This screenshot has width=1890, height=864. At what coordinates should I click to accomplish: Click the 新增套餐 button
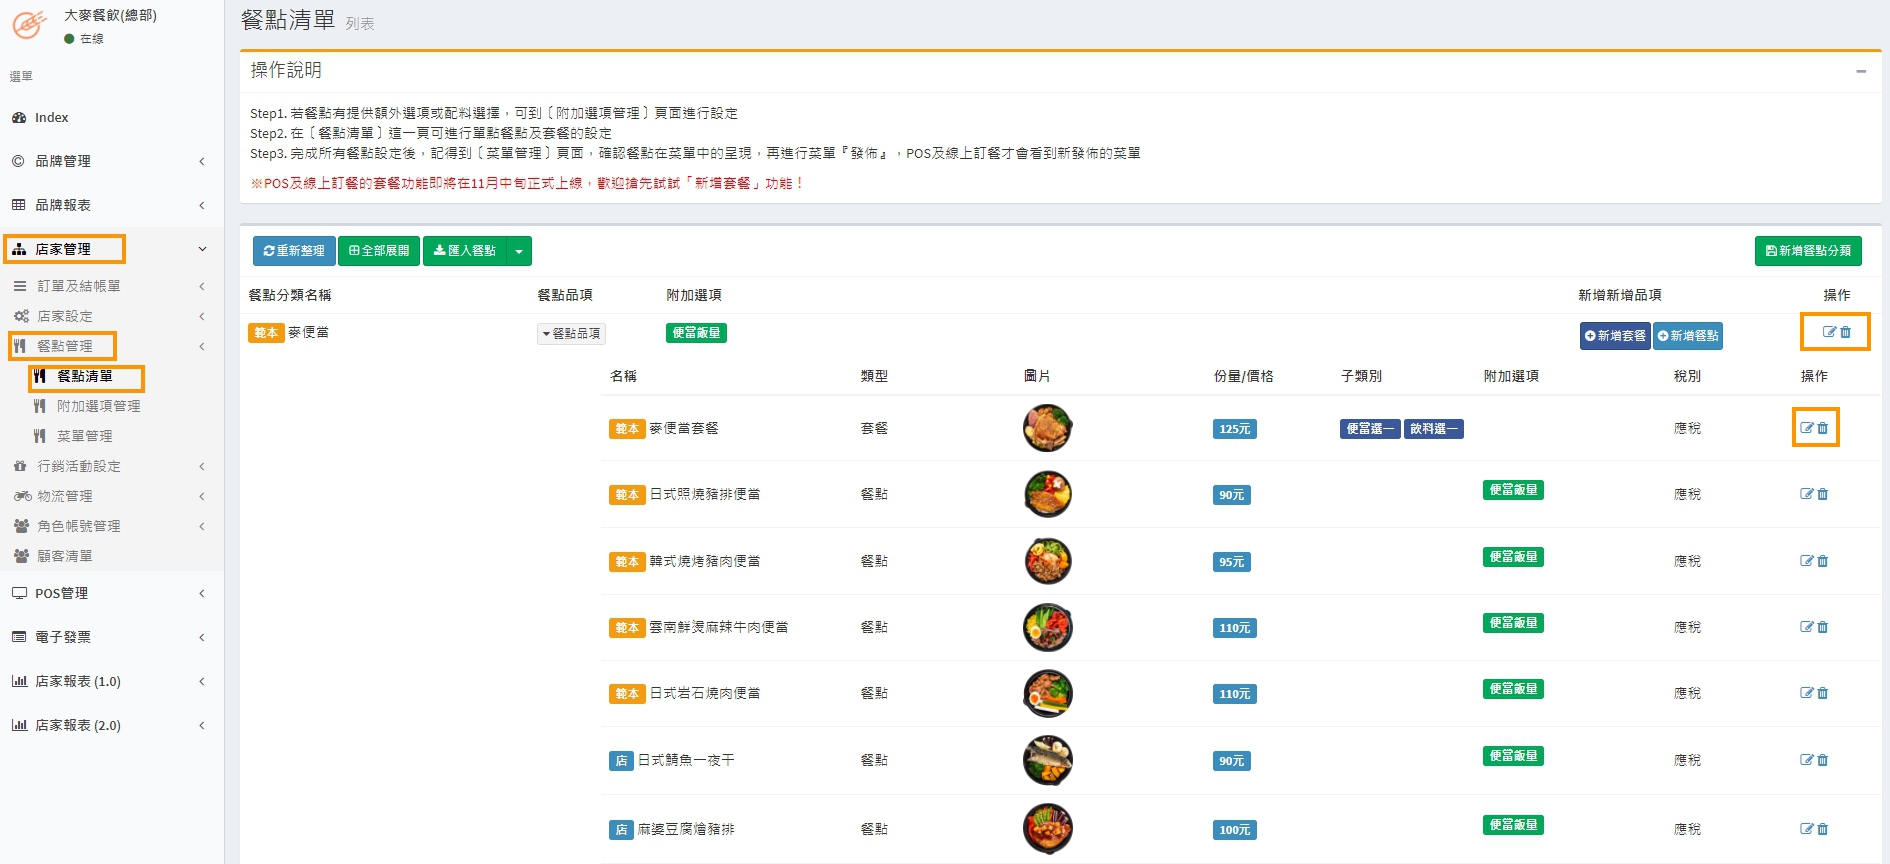coord(1615,336)
